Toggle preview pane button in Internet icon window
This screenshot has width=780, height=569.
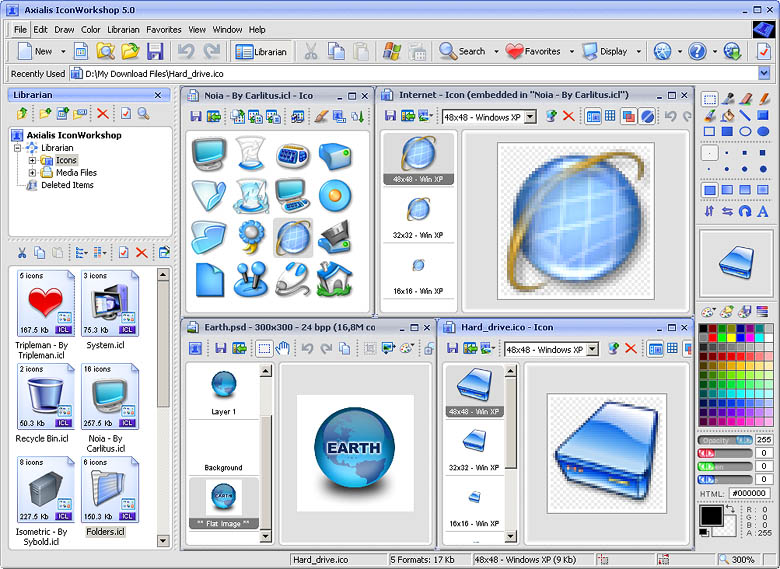coord(593,116)
